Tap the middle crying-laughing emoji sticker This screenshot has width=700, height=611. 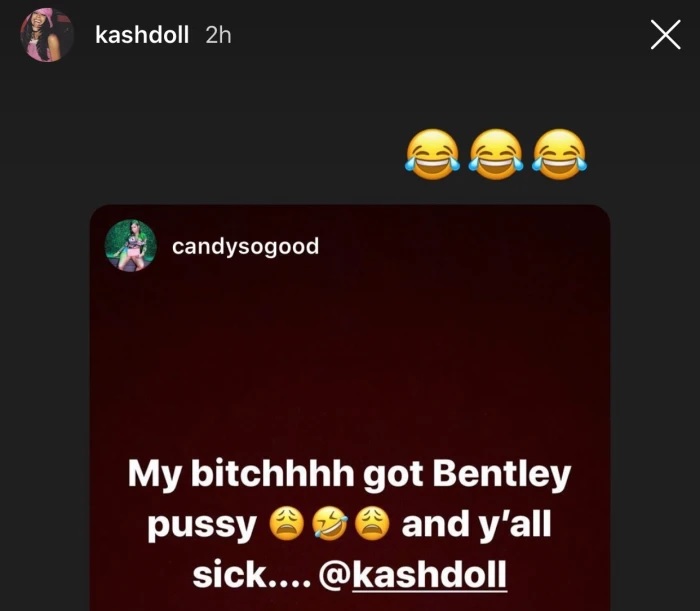pos(496,154)
